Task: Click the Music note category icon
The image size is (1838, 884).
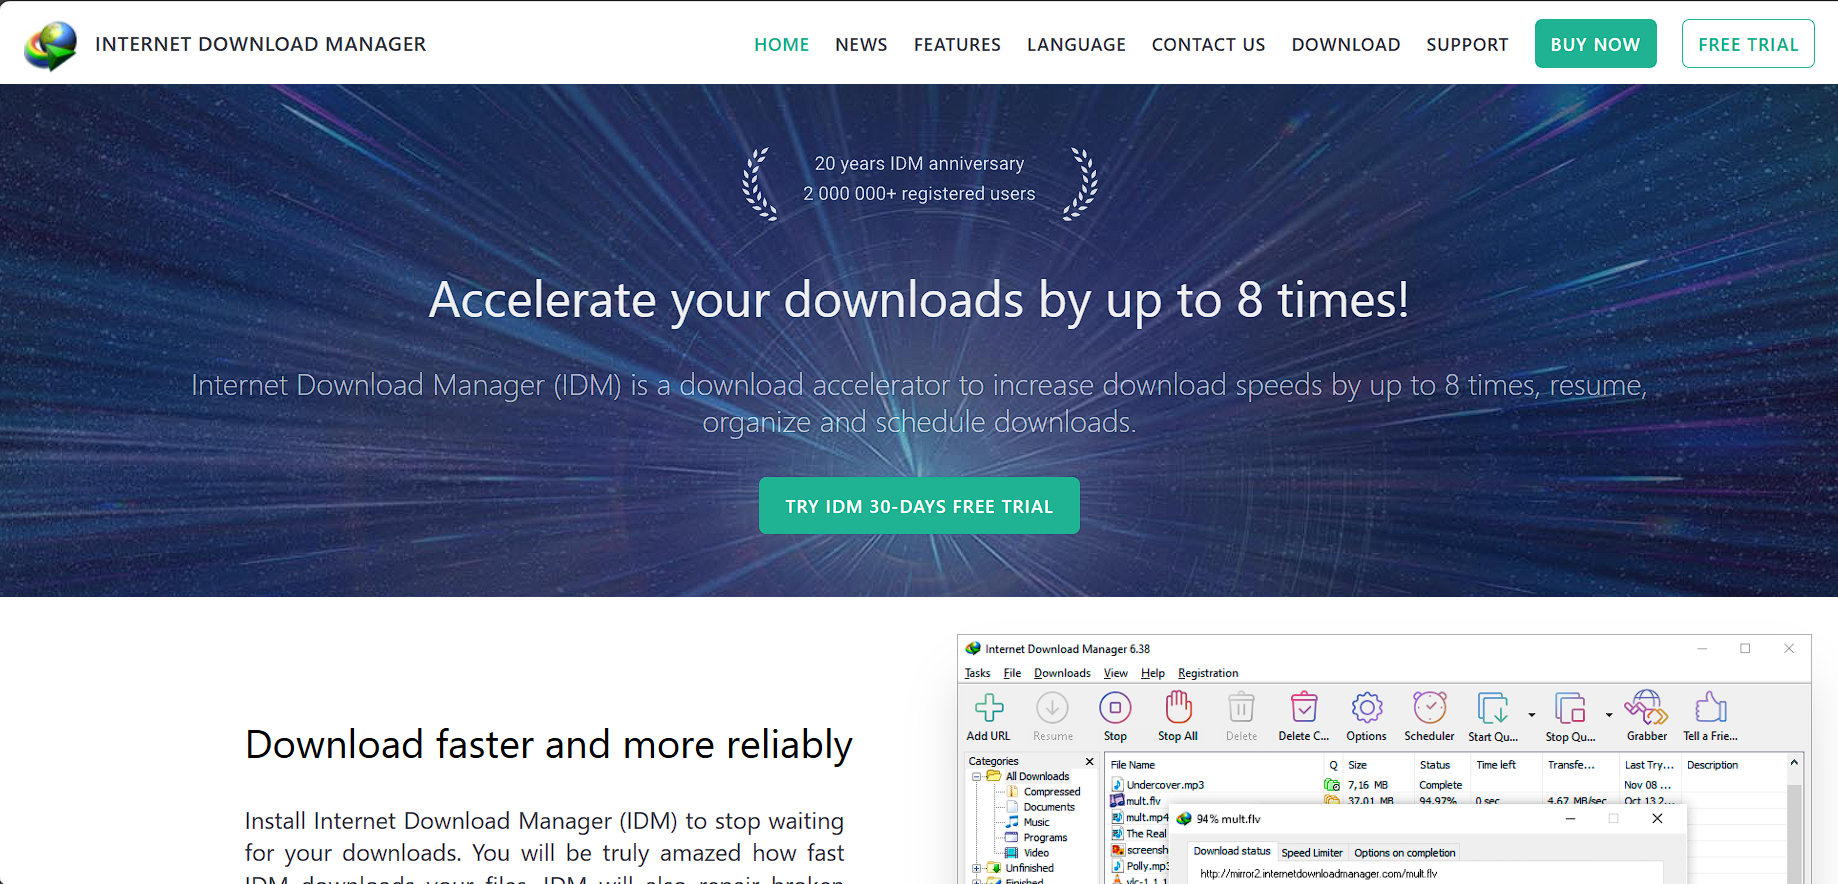Action: tap(1013, 822)
